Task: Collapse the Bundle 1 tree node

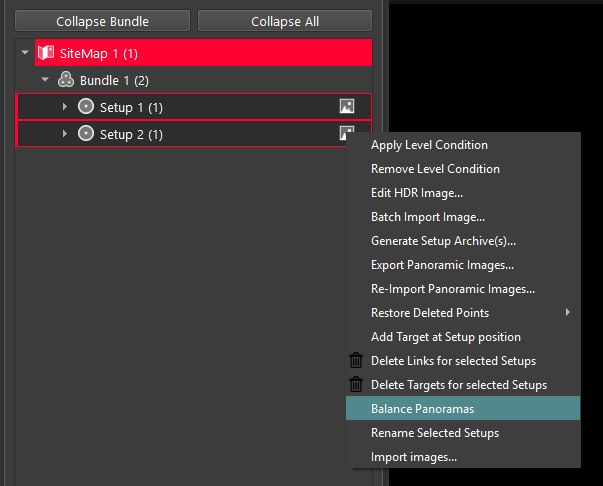Action: click(x=45, y=80)
